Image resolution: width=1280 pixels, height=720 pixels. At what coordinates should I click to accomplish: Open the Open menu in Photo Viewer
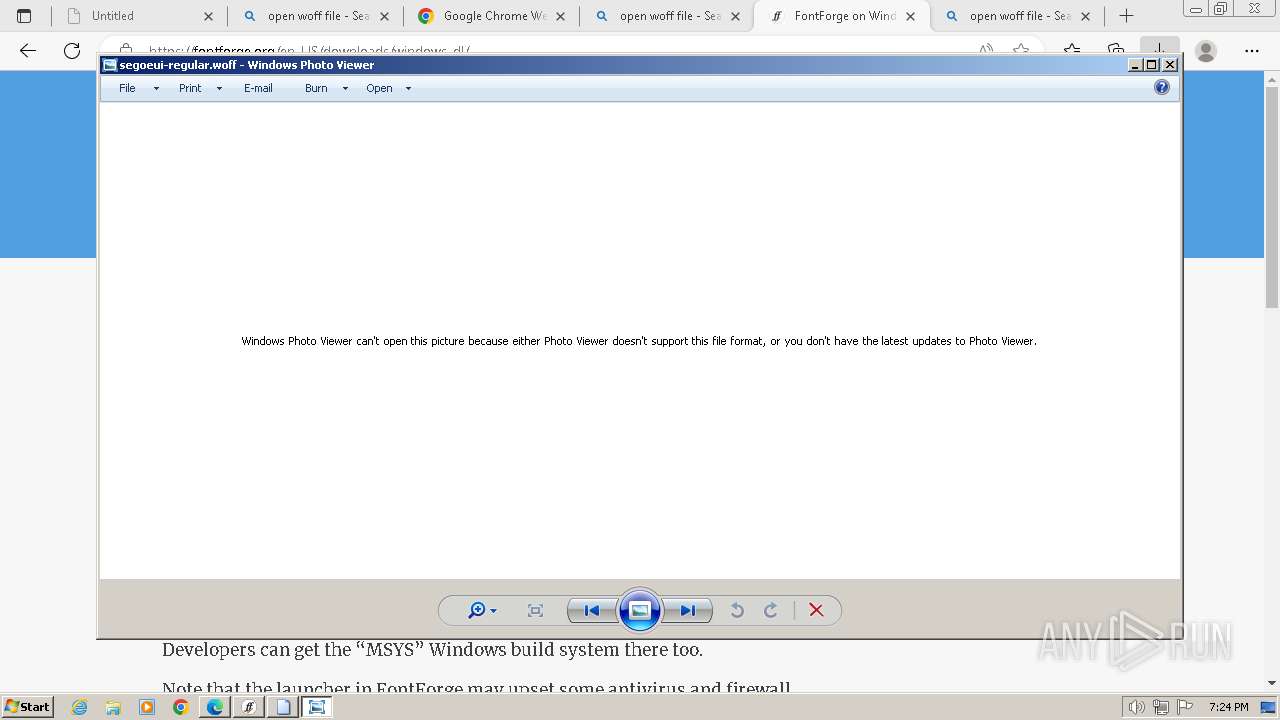click(379, 88)
